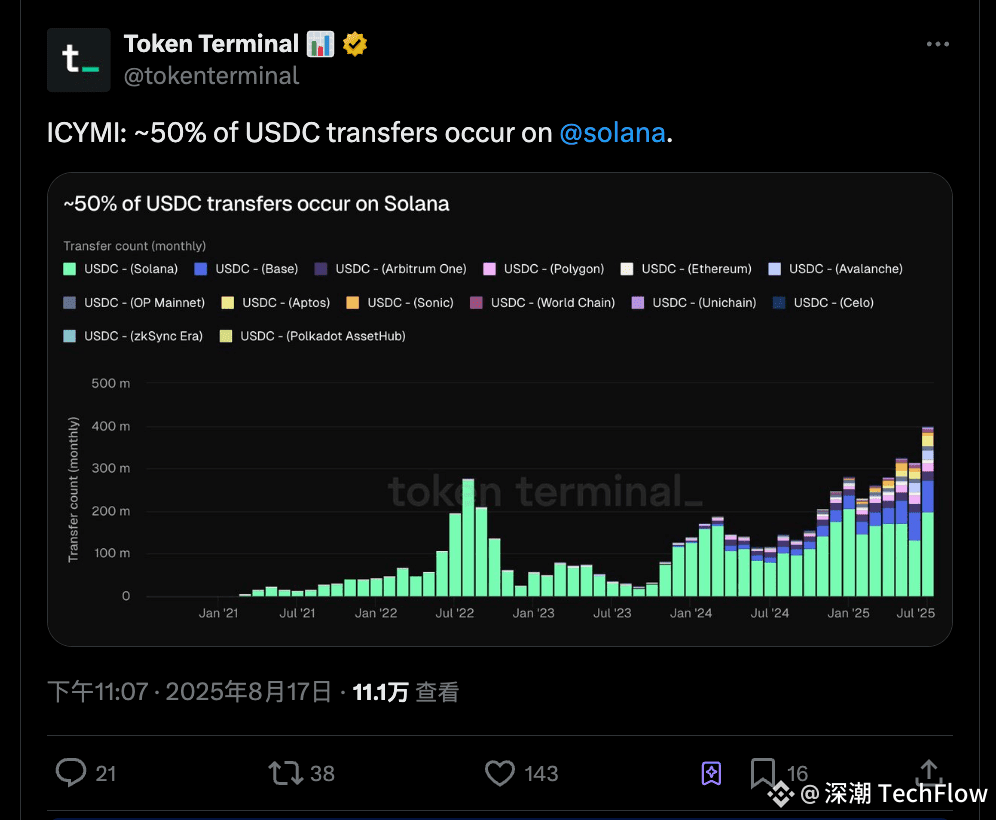Click the USDC - (Polygon) pink swatch
This screenshot has width=996, height=820.
point(489,269)
